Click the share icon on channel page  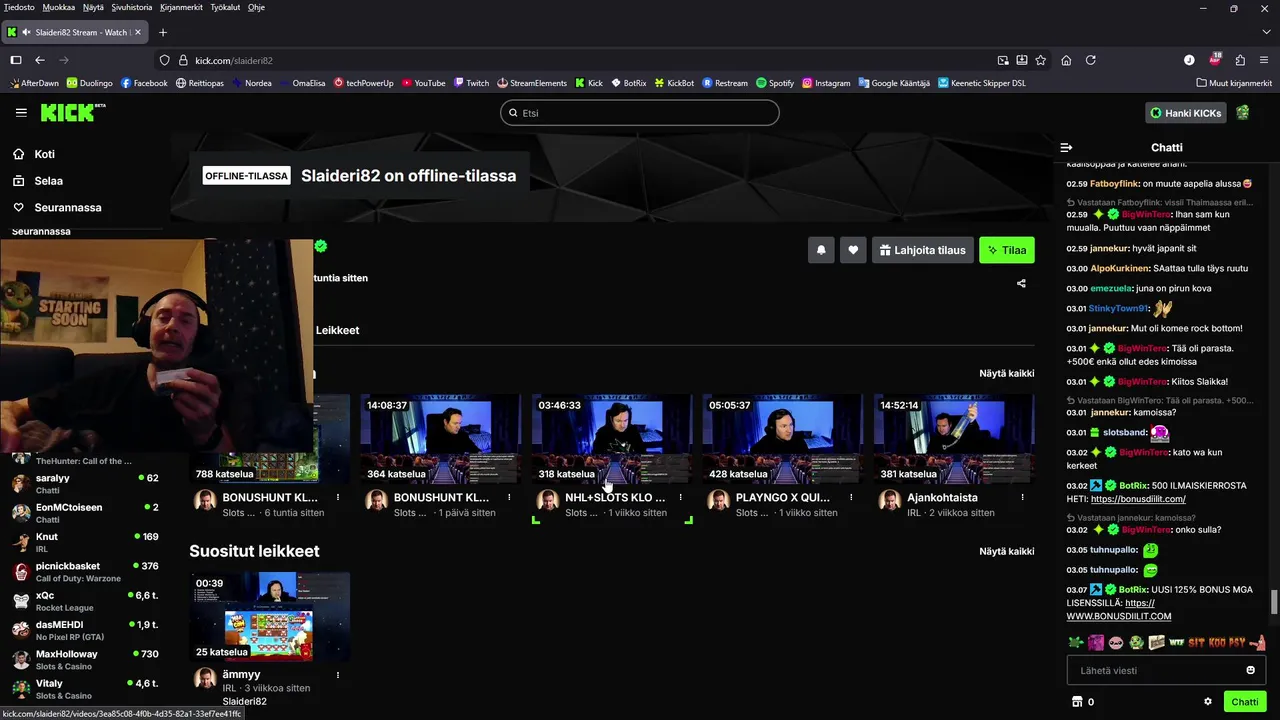(x=1021, y=283)
